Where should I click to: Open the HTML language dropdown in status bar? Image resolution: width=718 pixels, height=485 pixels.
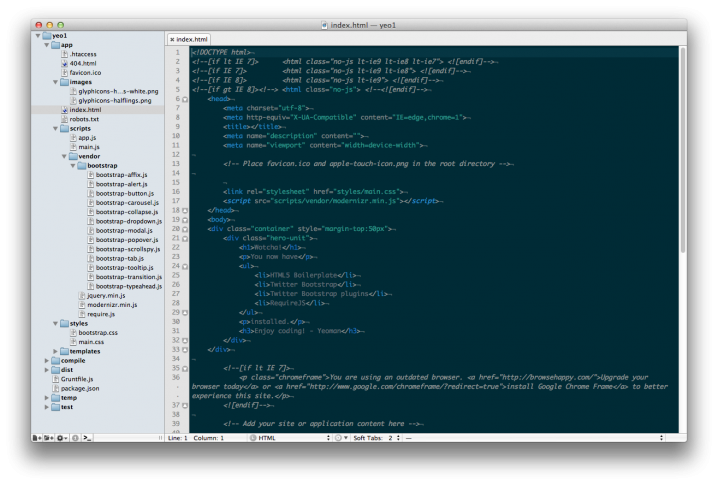pyautogui.click(x=290, y=438)
